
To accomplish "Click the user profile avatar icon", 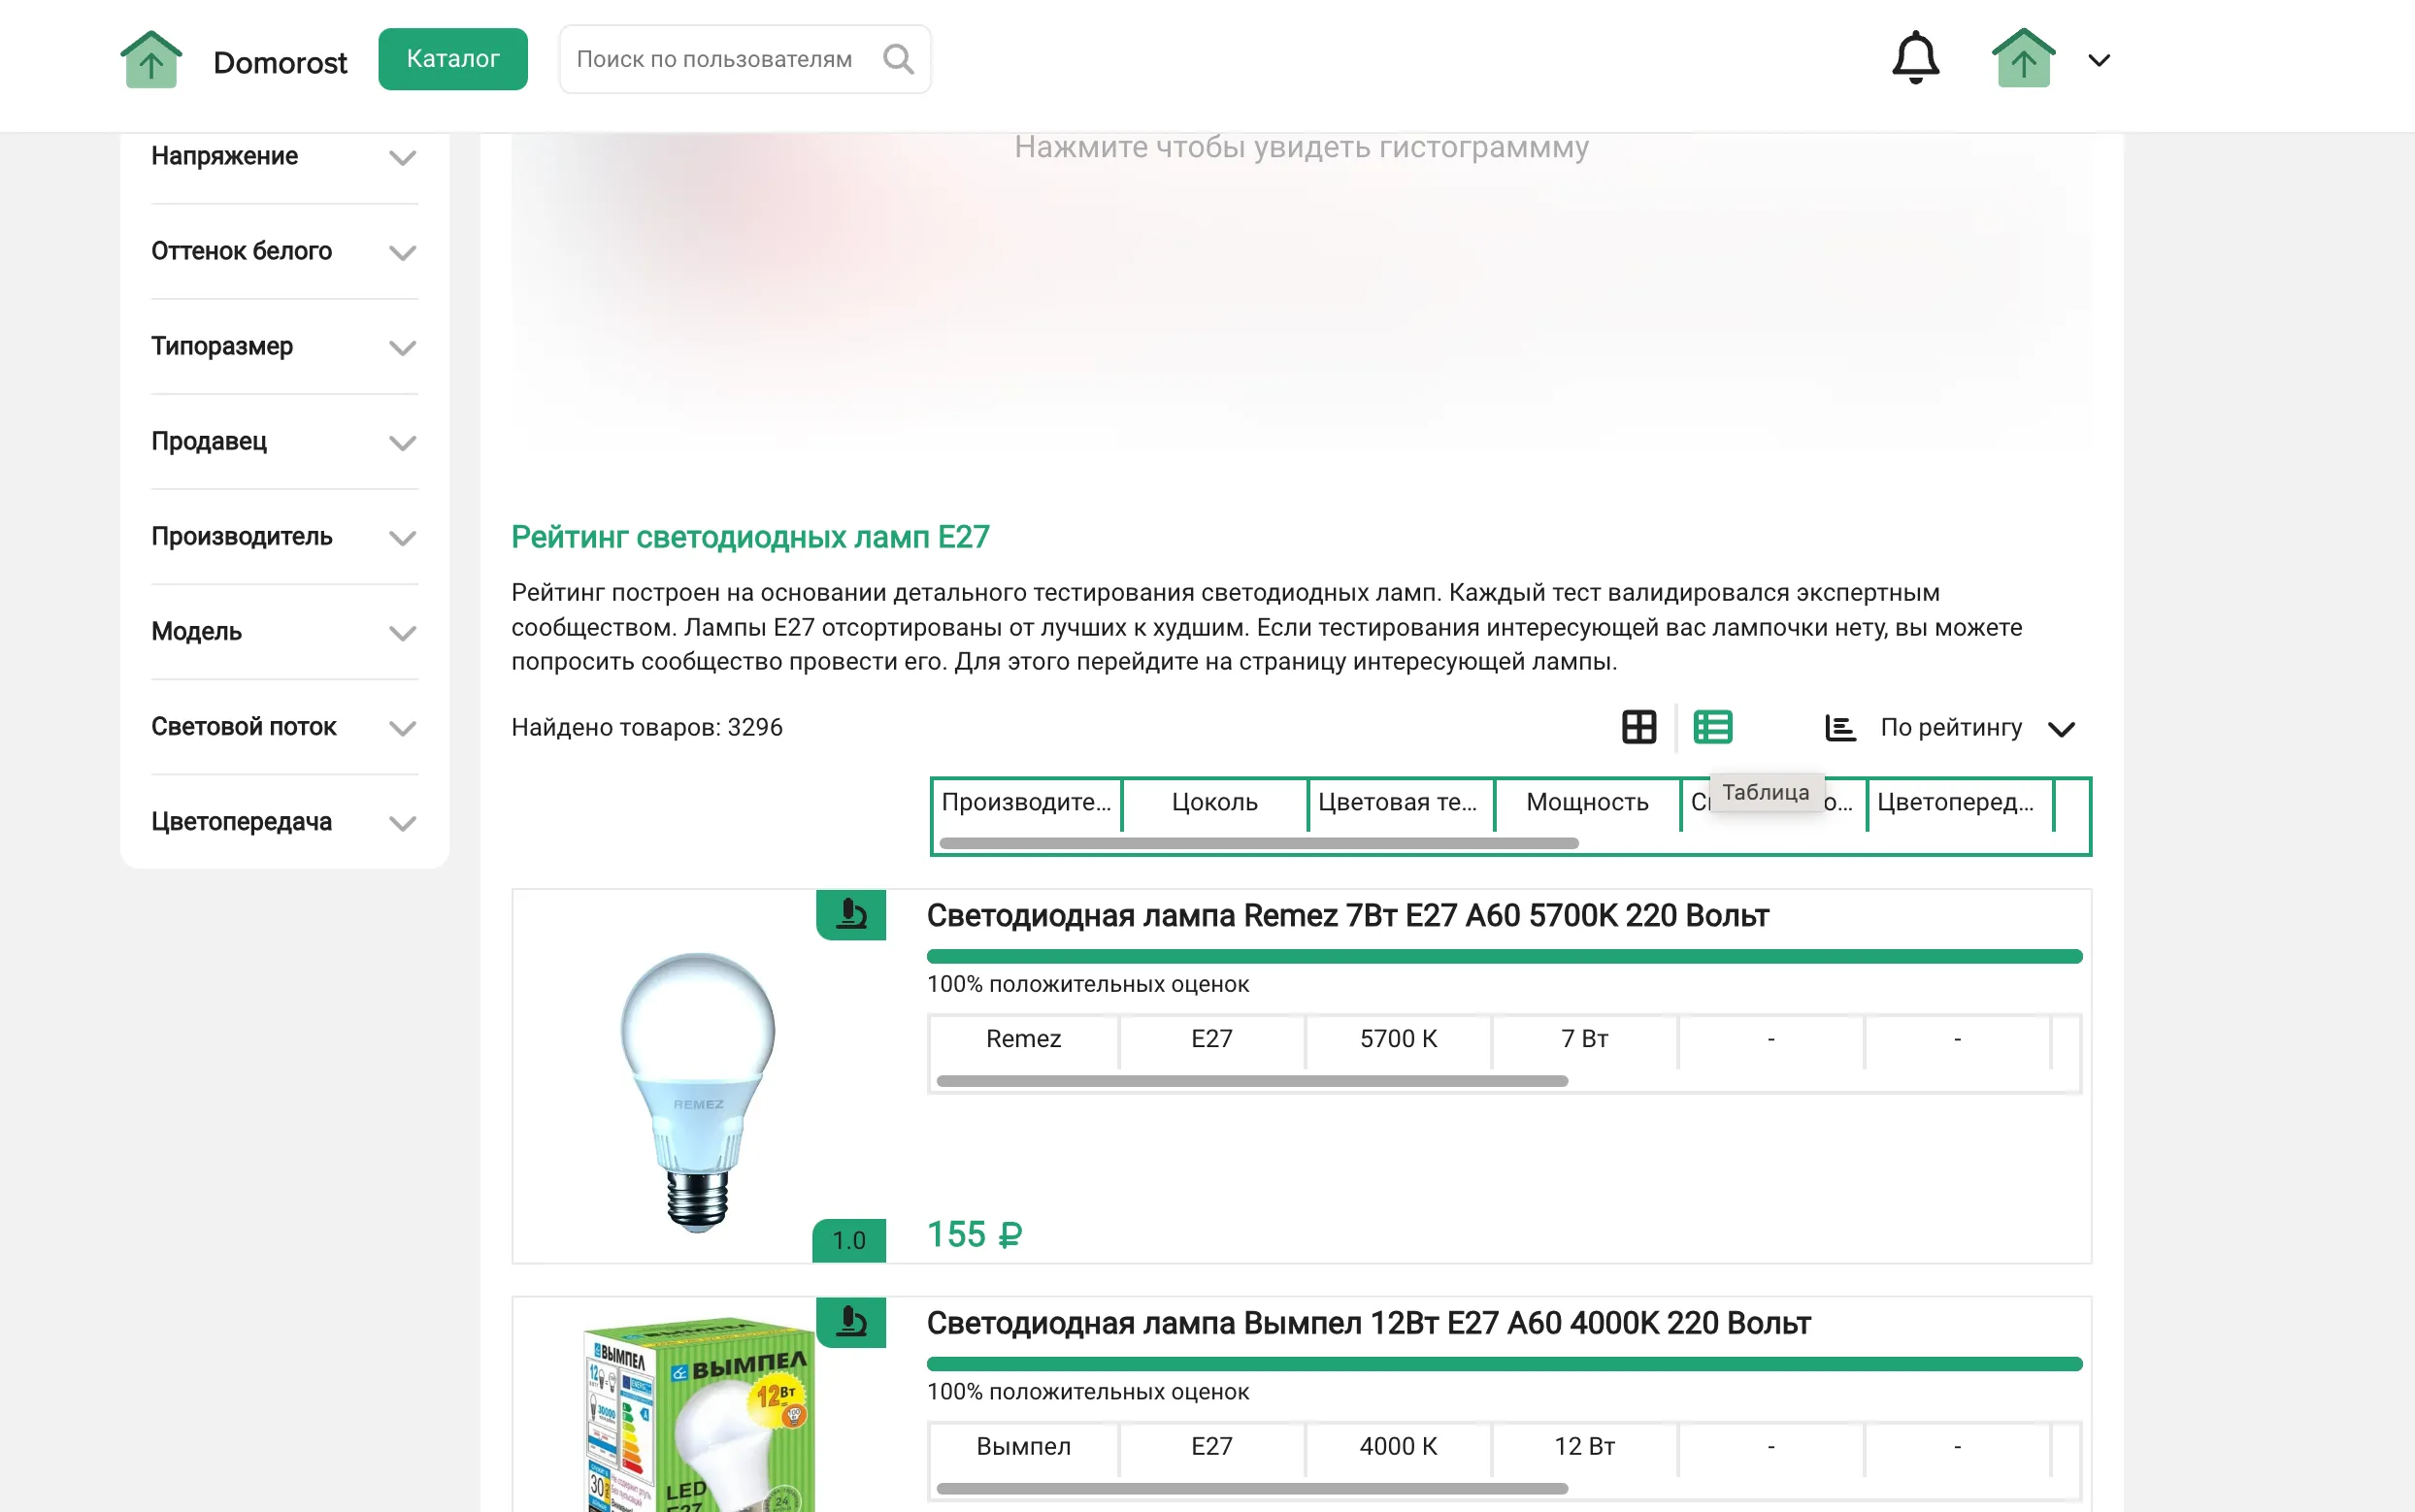I will coord(2022,60).
